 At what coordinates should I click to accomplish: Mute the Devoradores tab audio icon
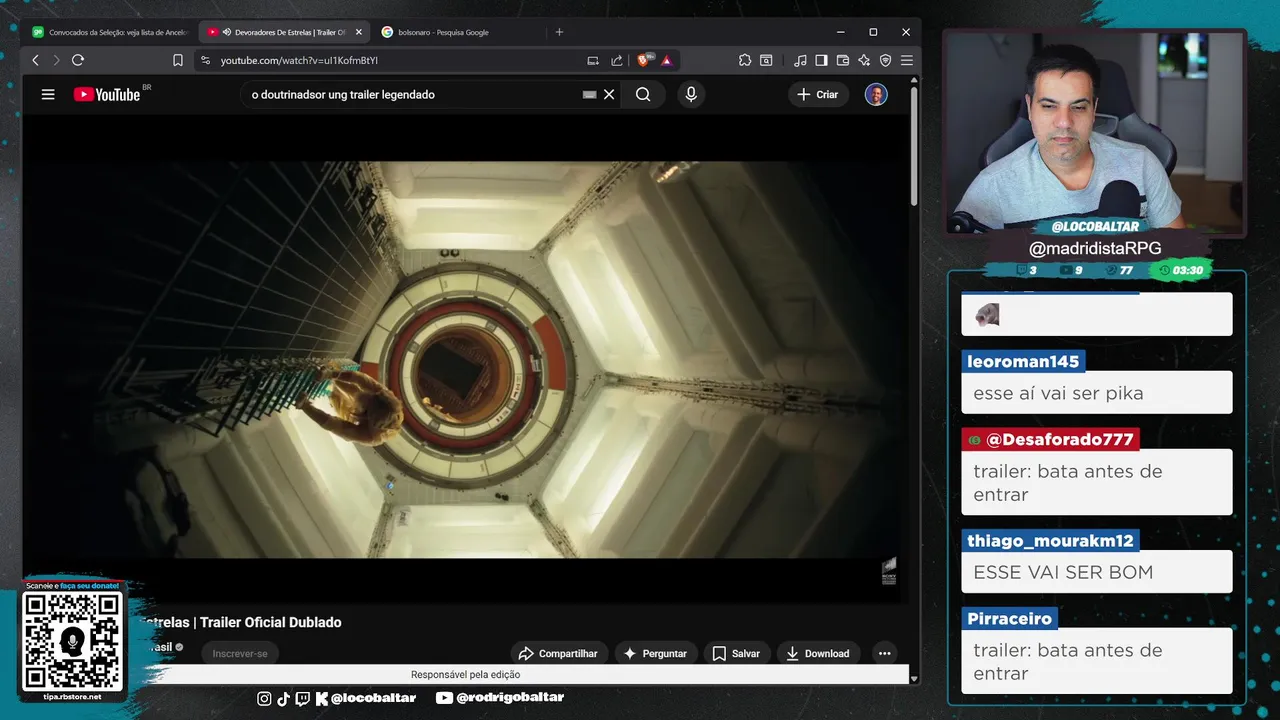(x=227, y=32)
